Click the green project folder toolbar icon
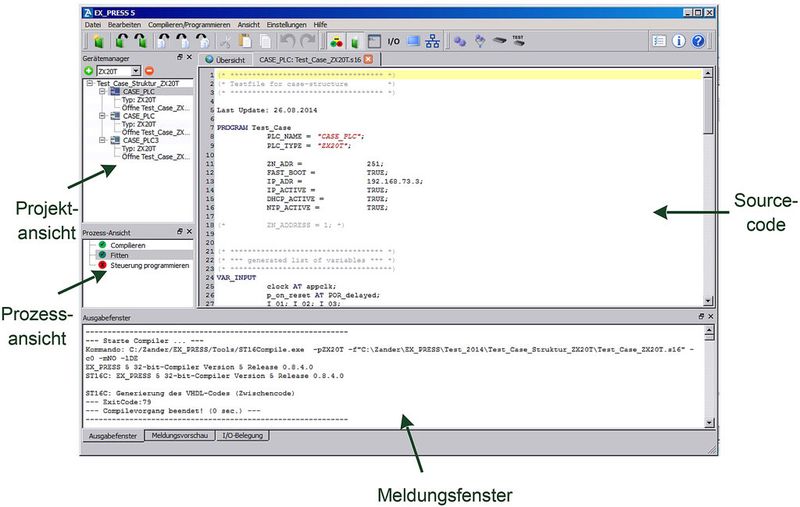 point(99,41)
